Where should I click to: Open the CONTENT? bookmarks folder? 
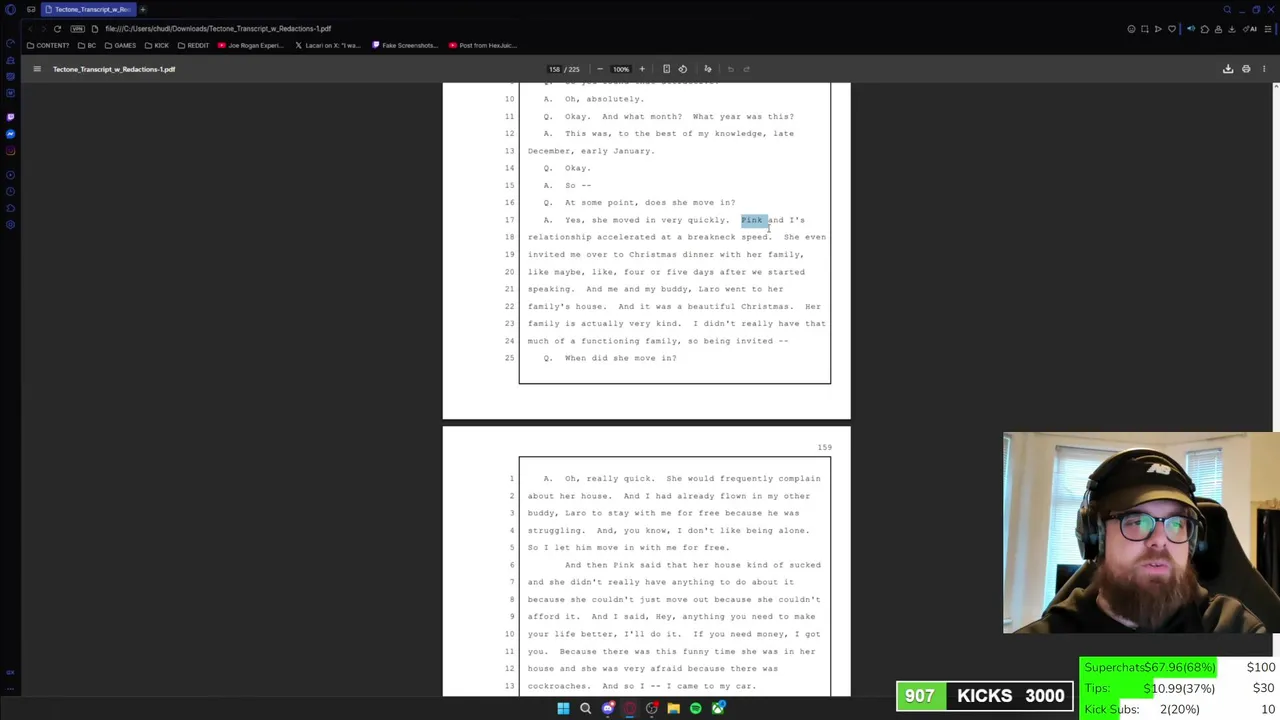49,45
